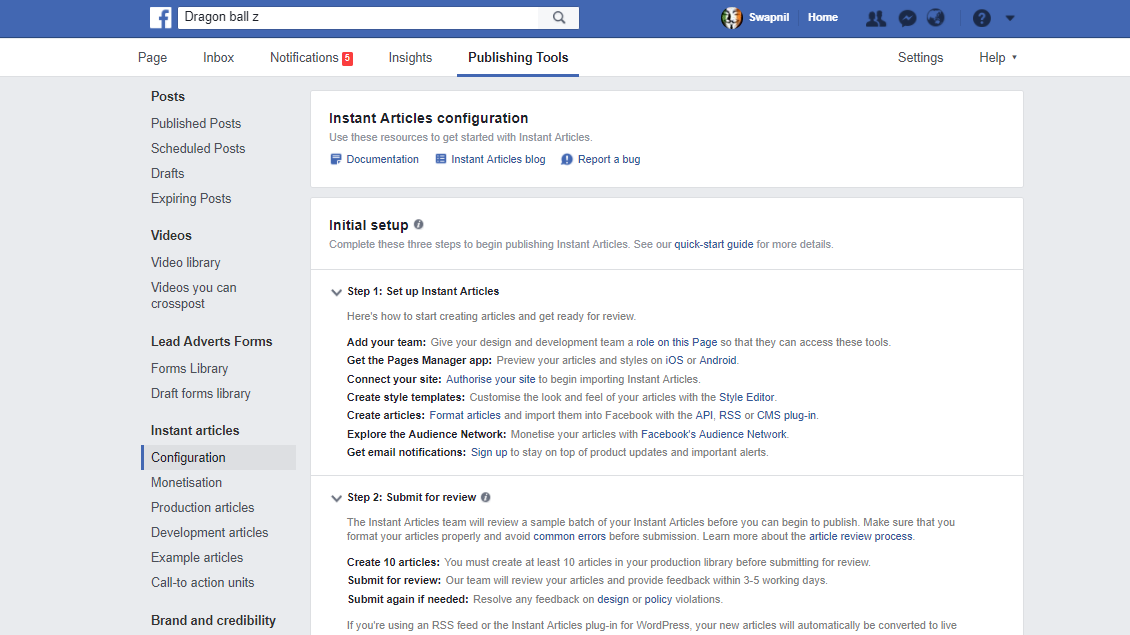1130x635 pixels.
Task: Click the quick help question mark icon
Action: pos(982,18)
